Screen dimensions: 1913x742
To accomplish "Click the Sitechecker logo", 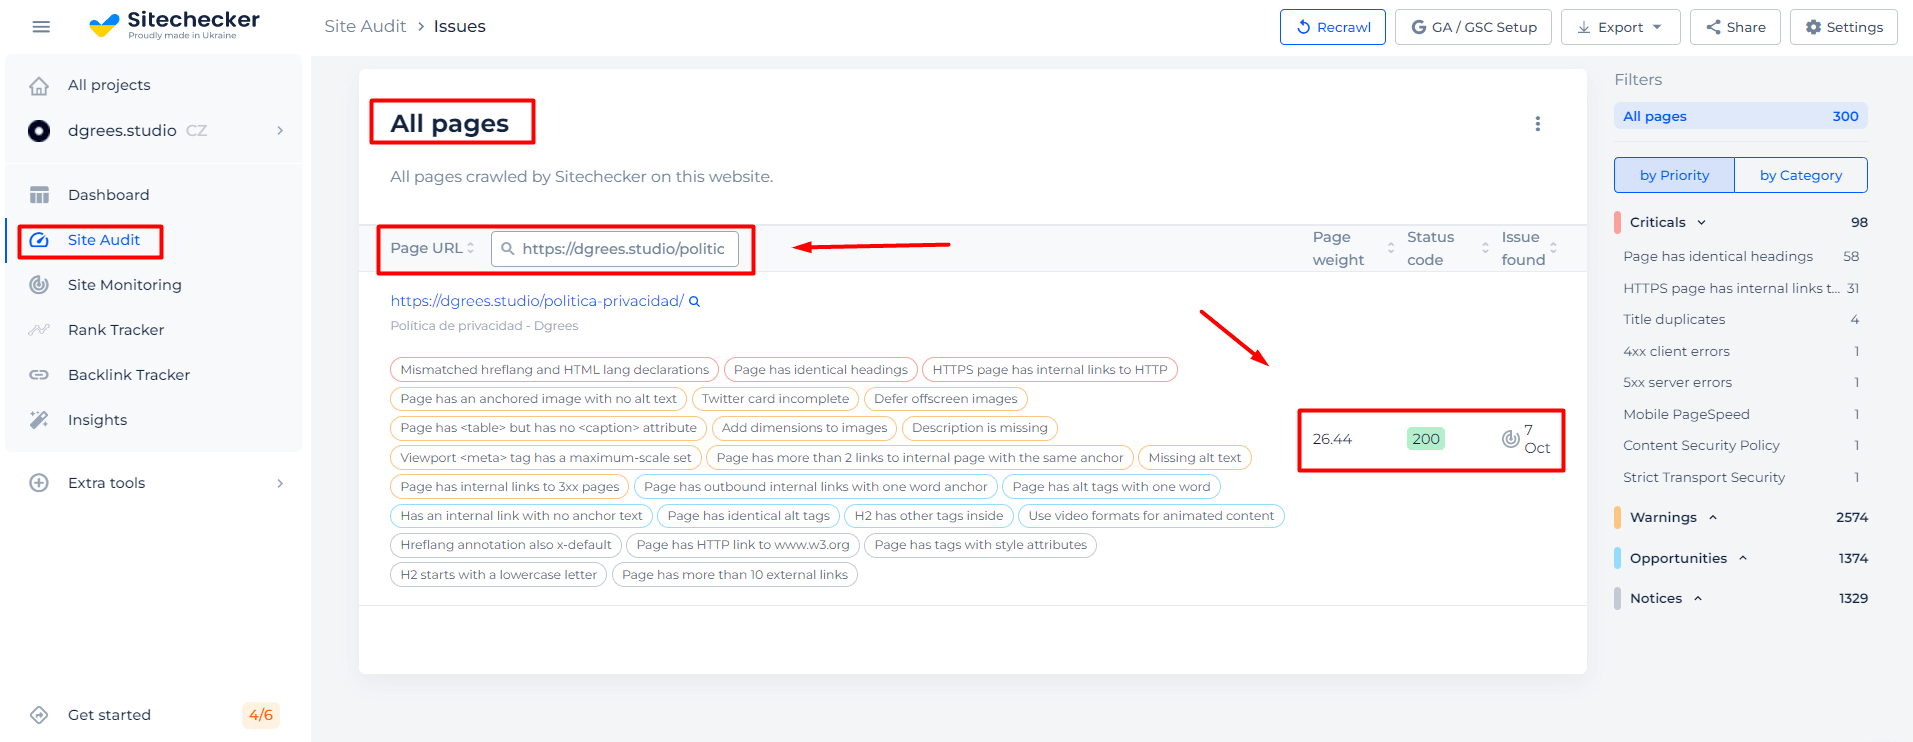I will (x=174, y=25).
